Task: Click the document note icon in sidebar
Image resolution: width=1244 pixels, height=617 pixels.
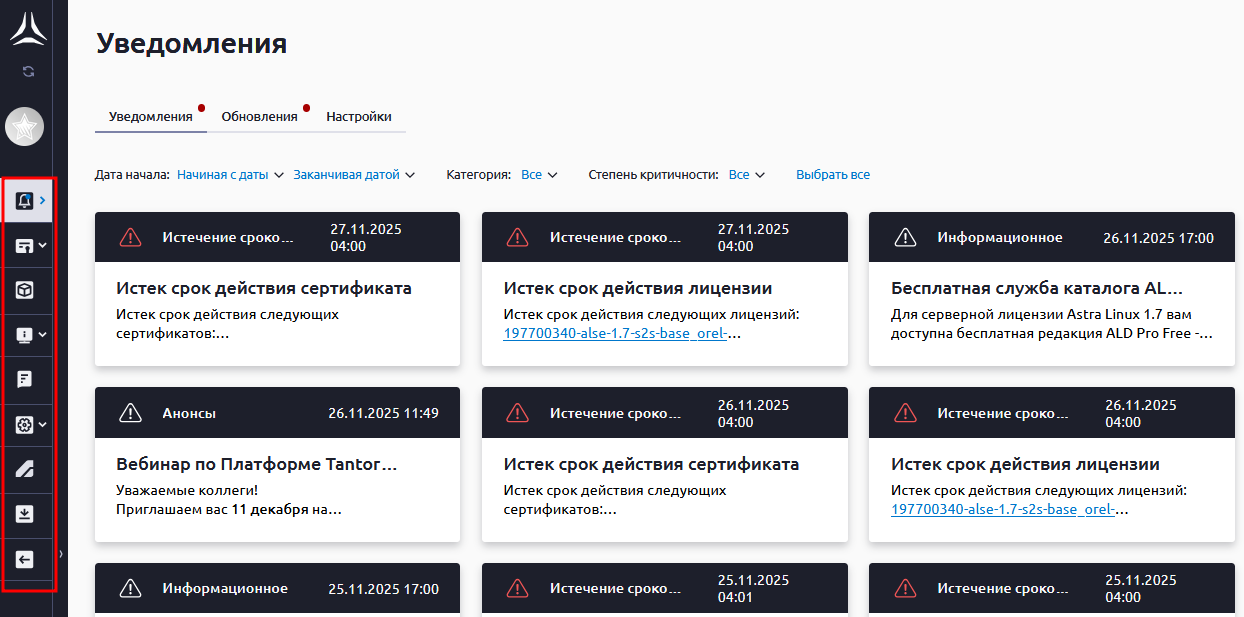Action: [x=25, y=379]
